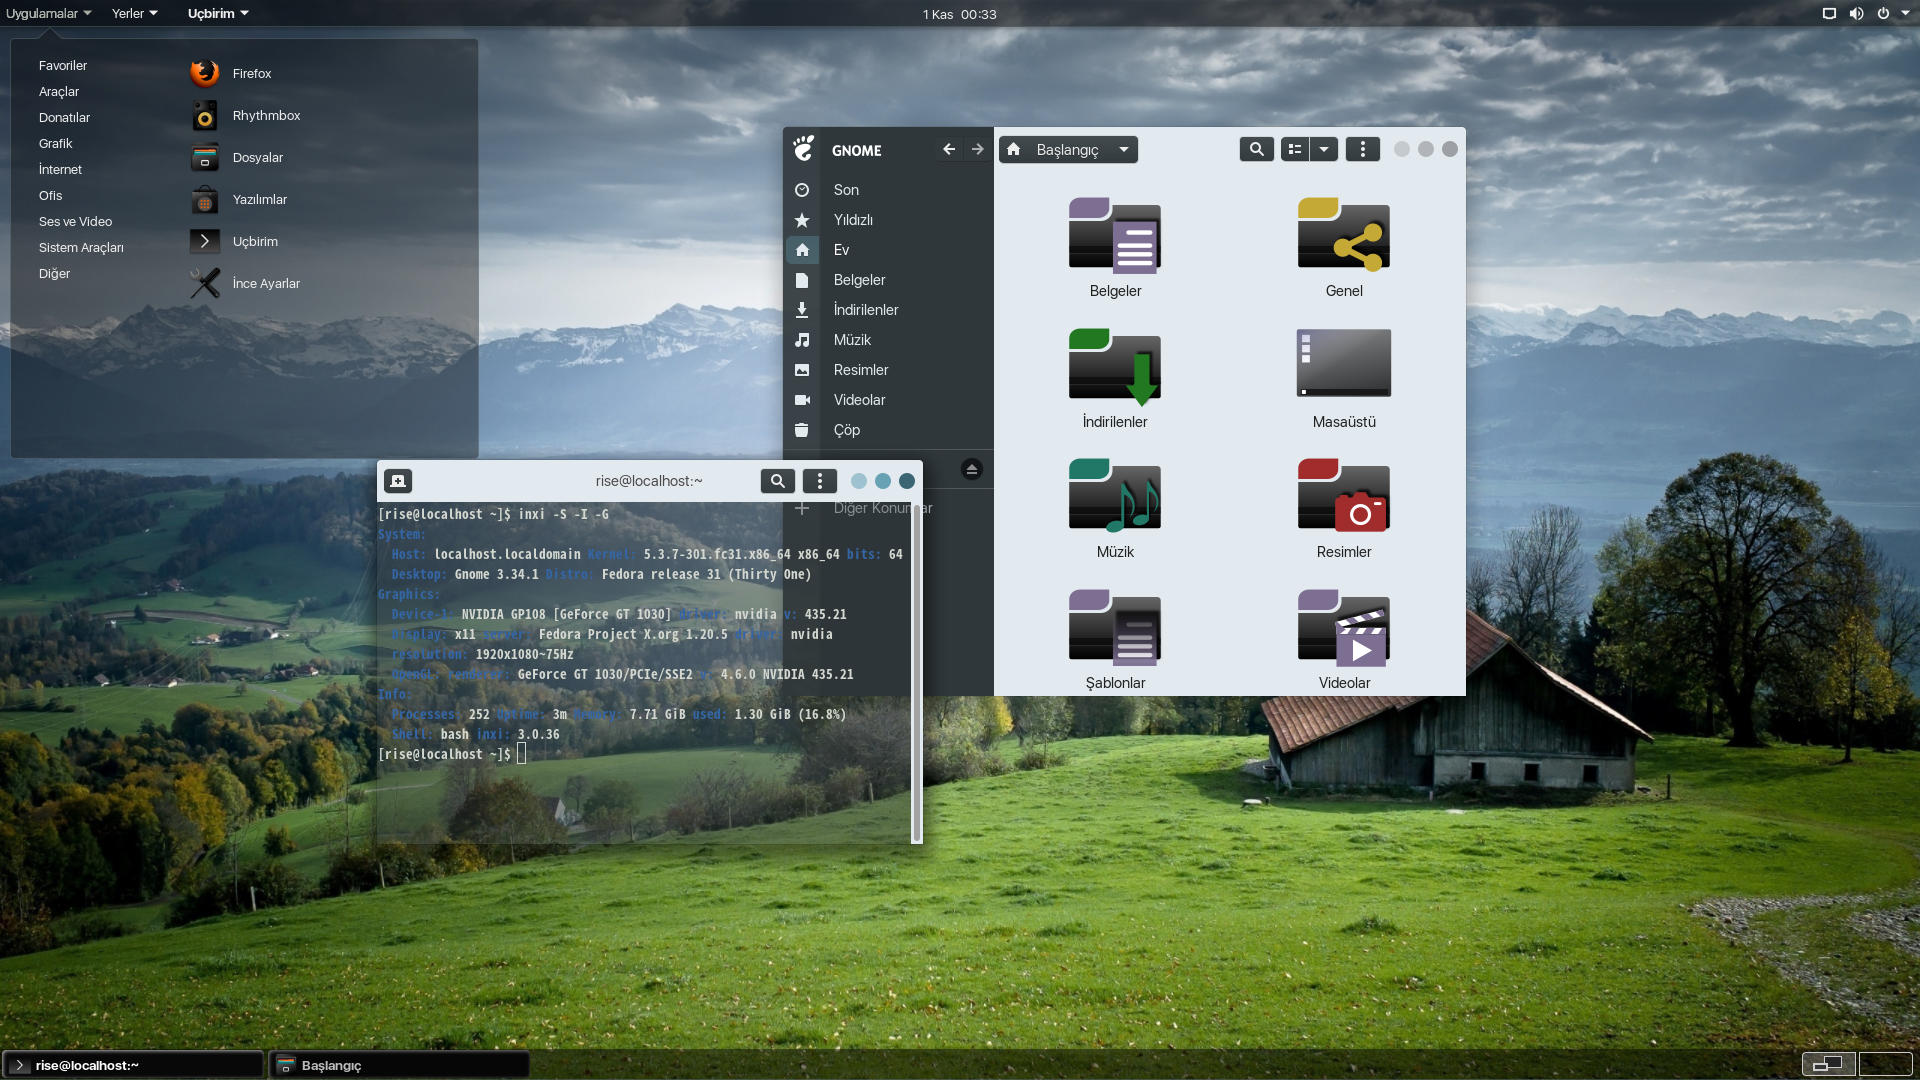Select the Araçlar category
The width and height of the screenshot is (1920, 1080).
59,92
